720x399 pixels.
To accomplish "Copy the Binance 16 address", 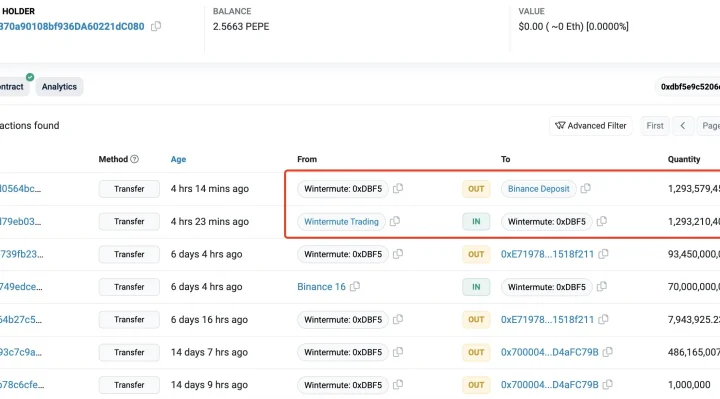I will [x=355, y=287].
